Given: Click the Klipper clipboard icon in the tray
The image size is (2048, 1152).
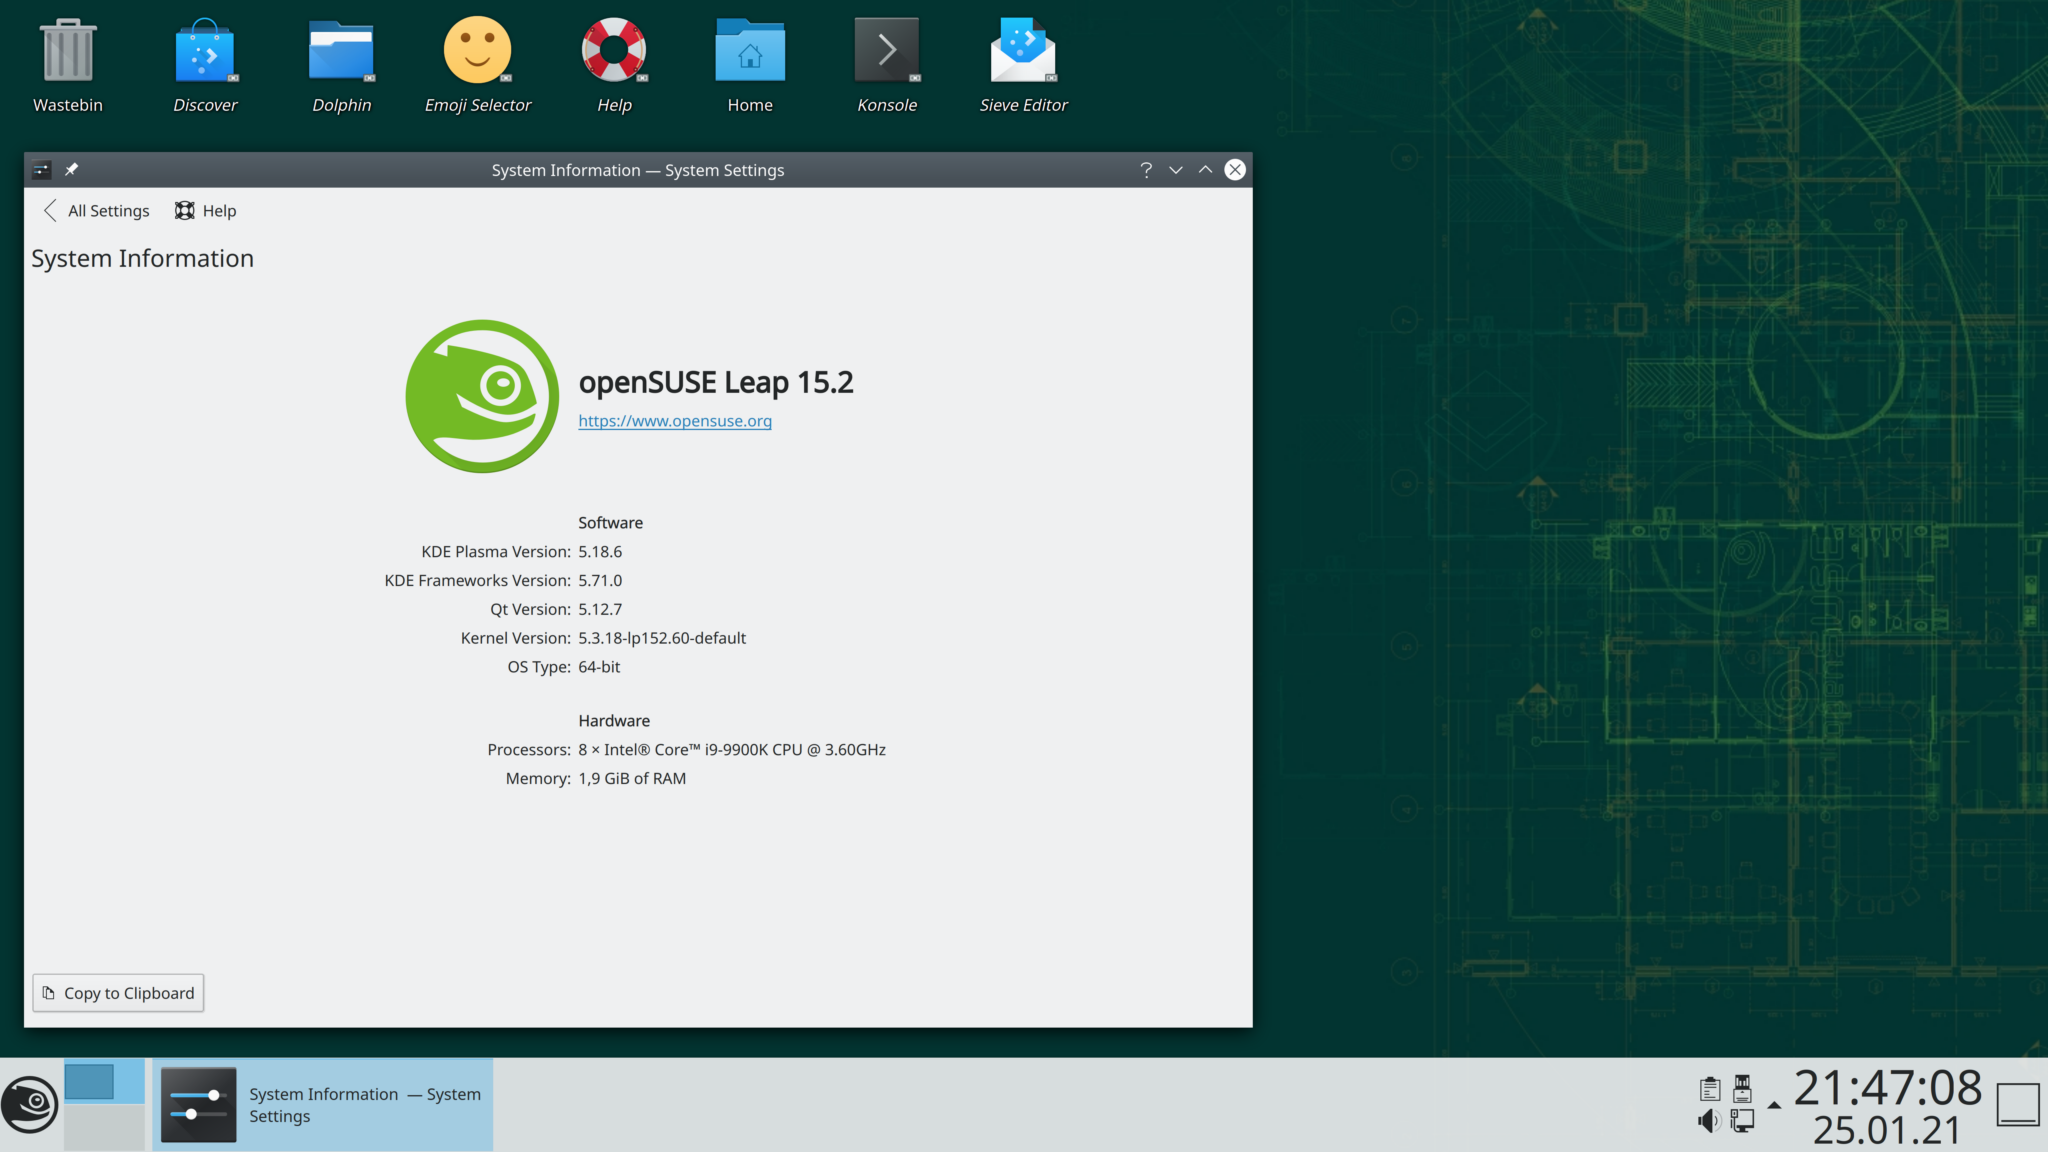Looking at the screenshot, I should pyautogui.click(x=1710, y=1088).
